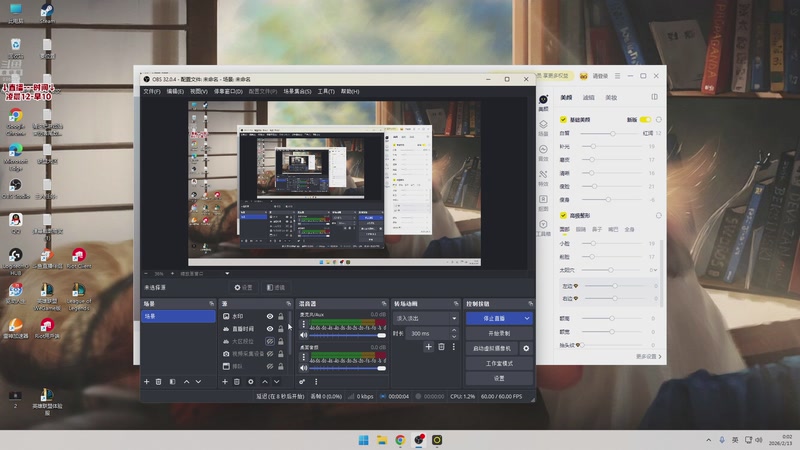Toggle split compare icon in beauty panel
Image resolution: width=800 pixels, height=450 pixels.
655,97
